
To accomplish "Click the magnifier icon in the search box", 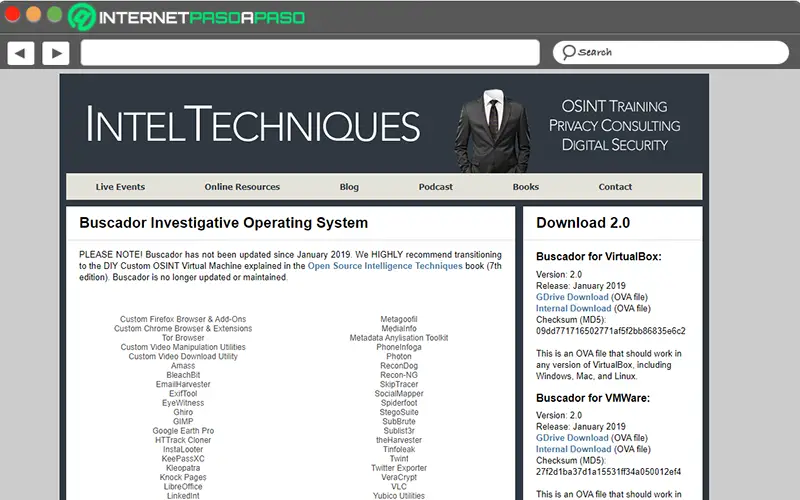I will tap(568, 52).
